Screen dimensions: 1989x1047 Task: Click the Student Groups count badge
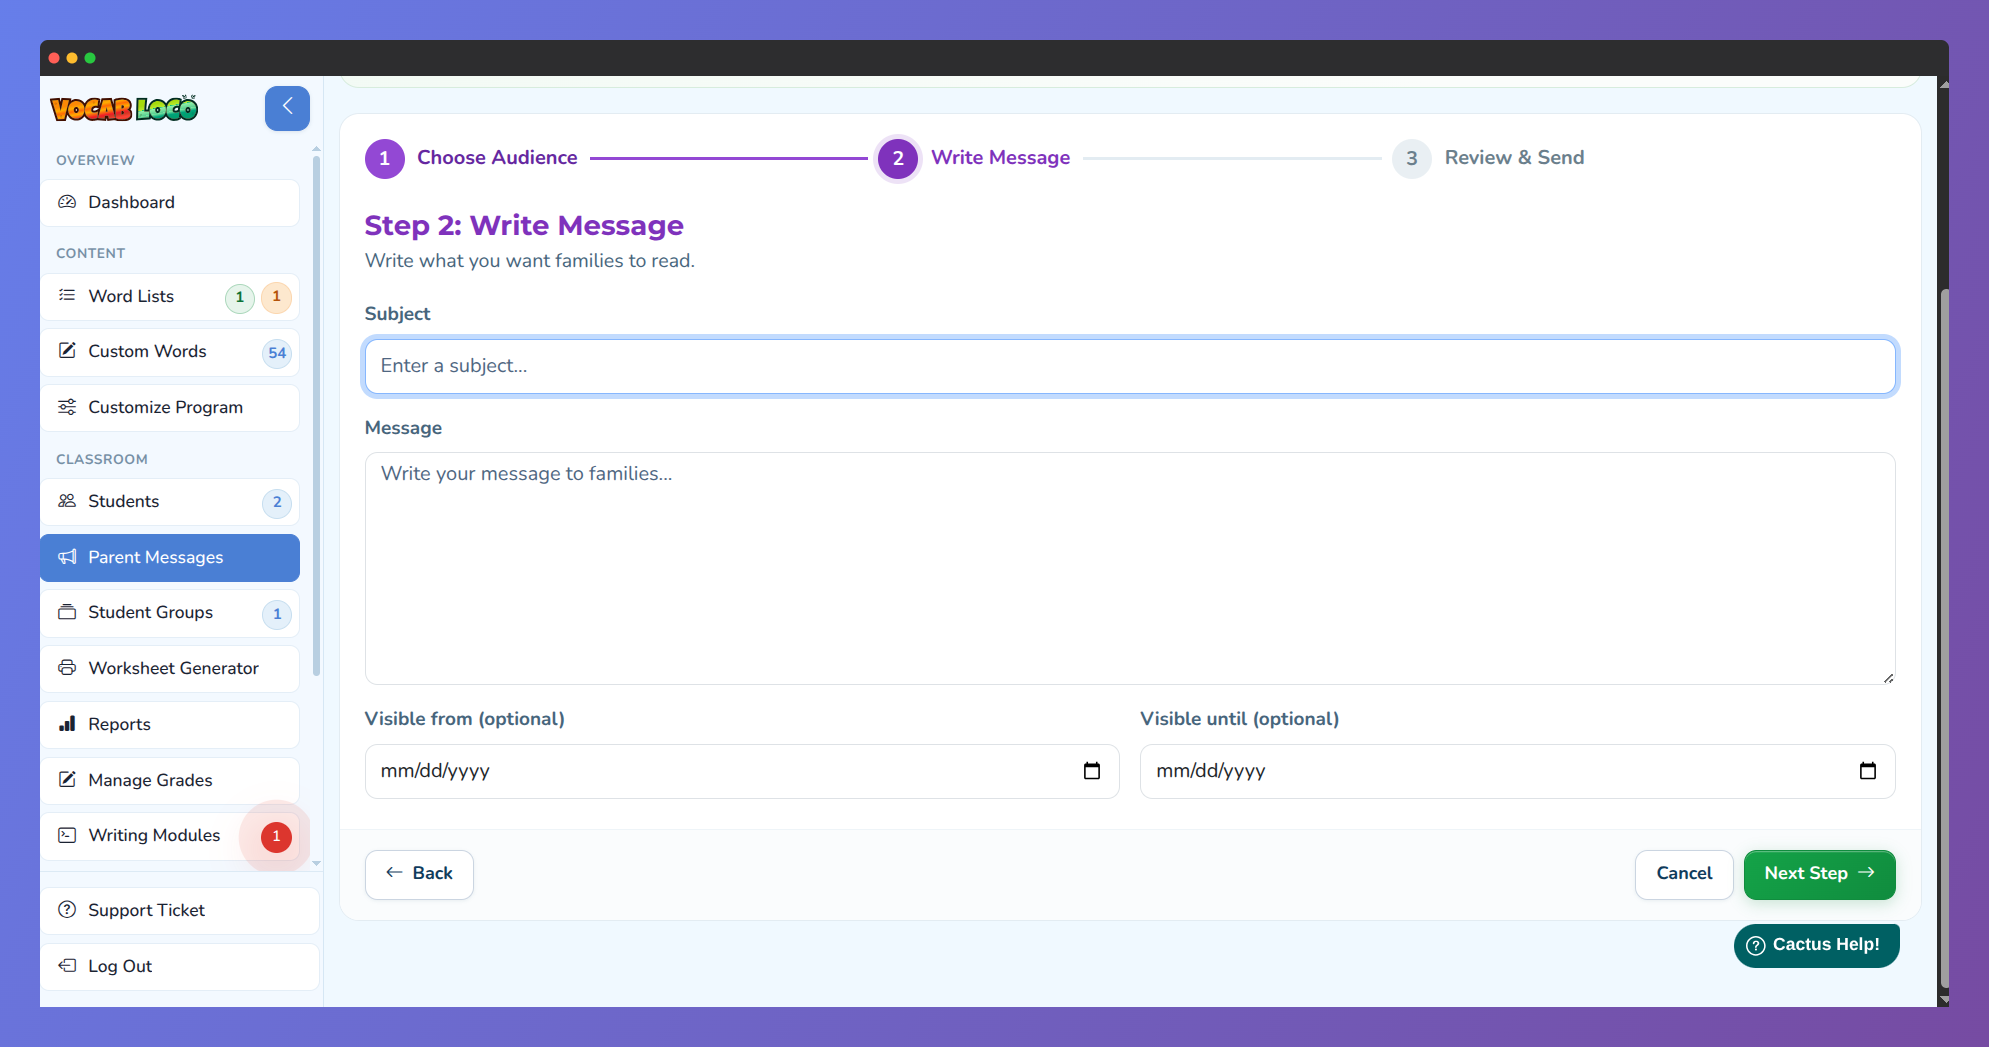(x=277, y=614)
